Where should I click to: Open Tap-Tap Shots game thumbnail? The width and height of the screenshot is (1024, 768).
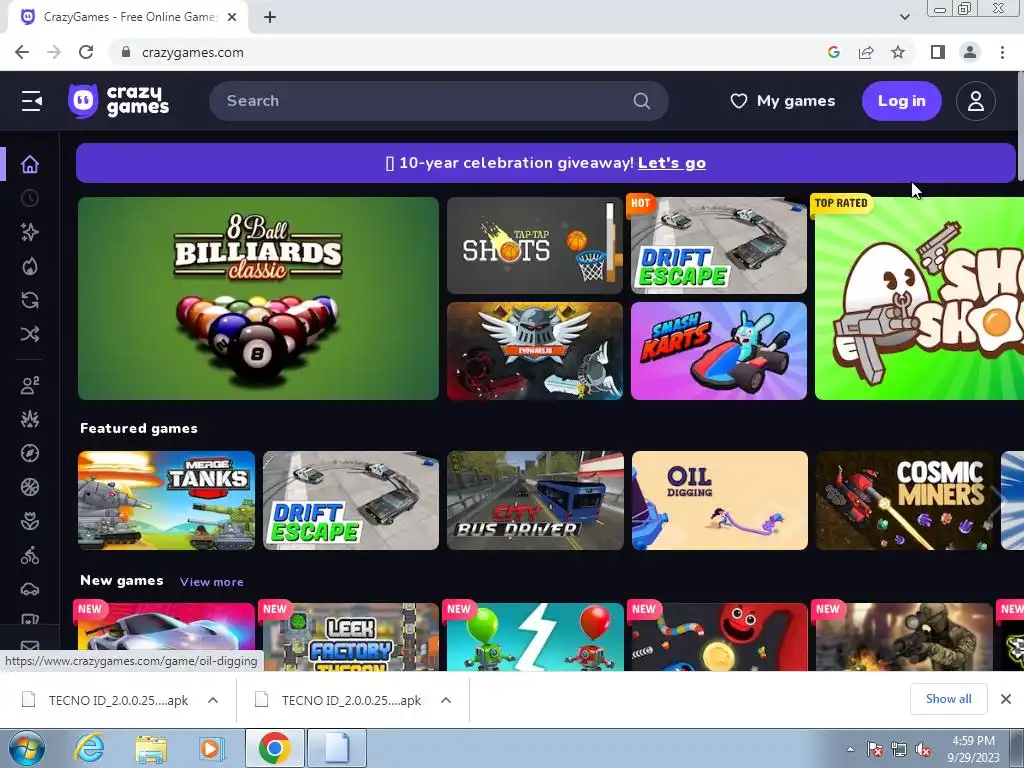point(535,246)
